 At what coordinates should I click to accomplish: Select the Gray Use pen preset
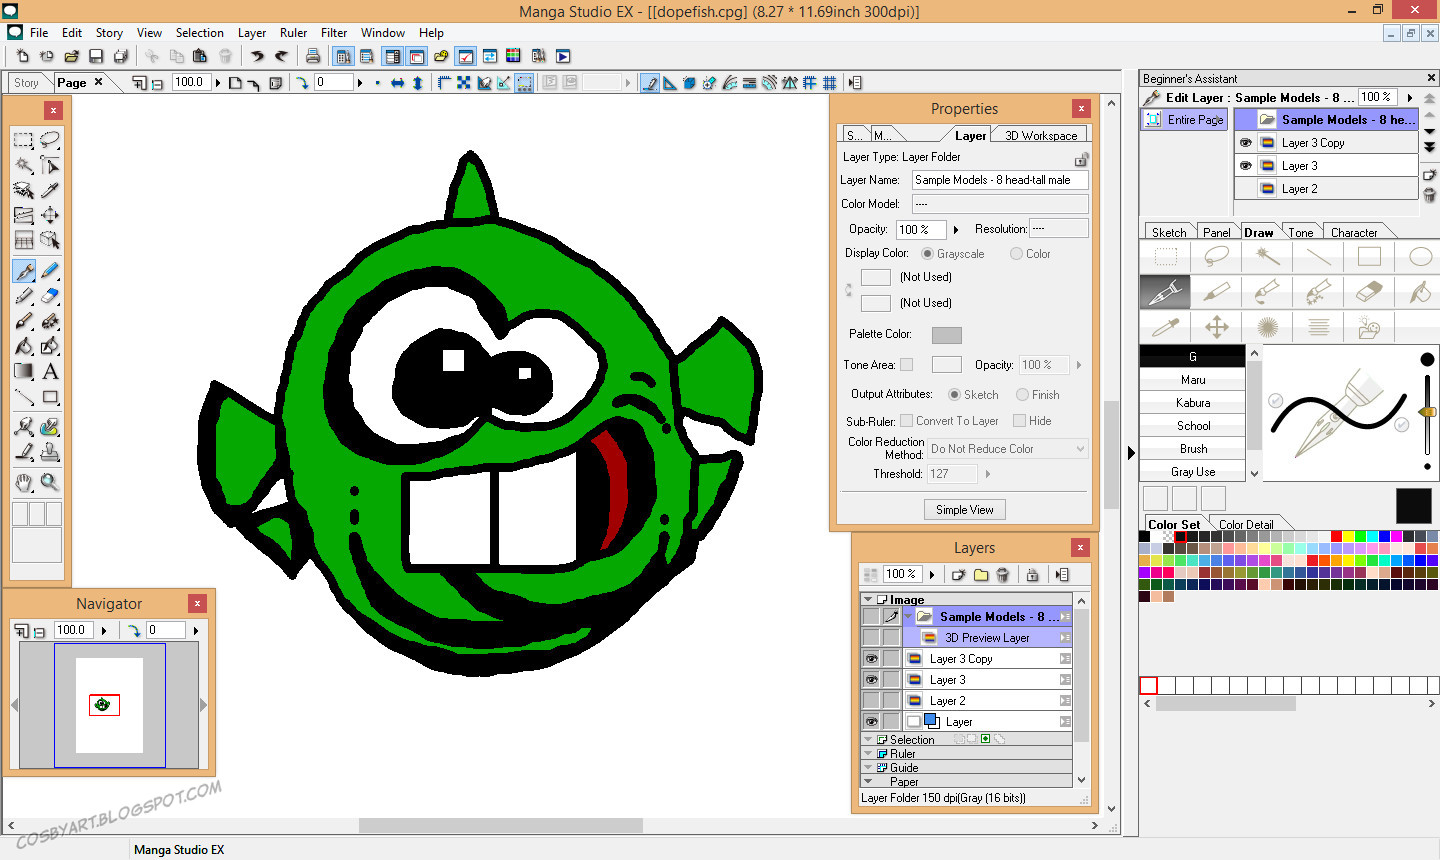click(1192, 472)
